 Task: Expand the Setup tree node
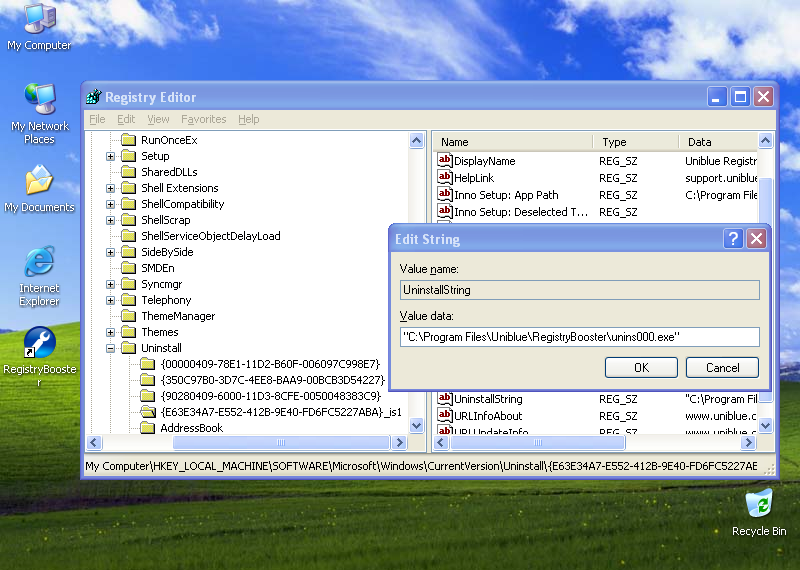coord(110,156)
